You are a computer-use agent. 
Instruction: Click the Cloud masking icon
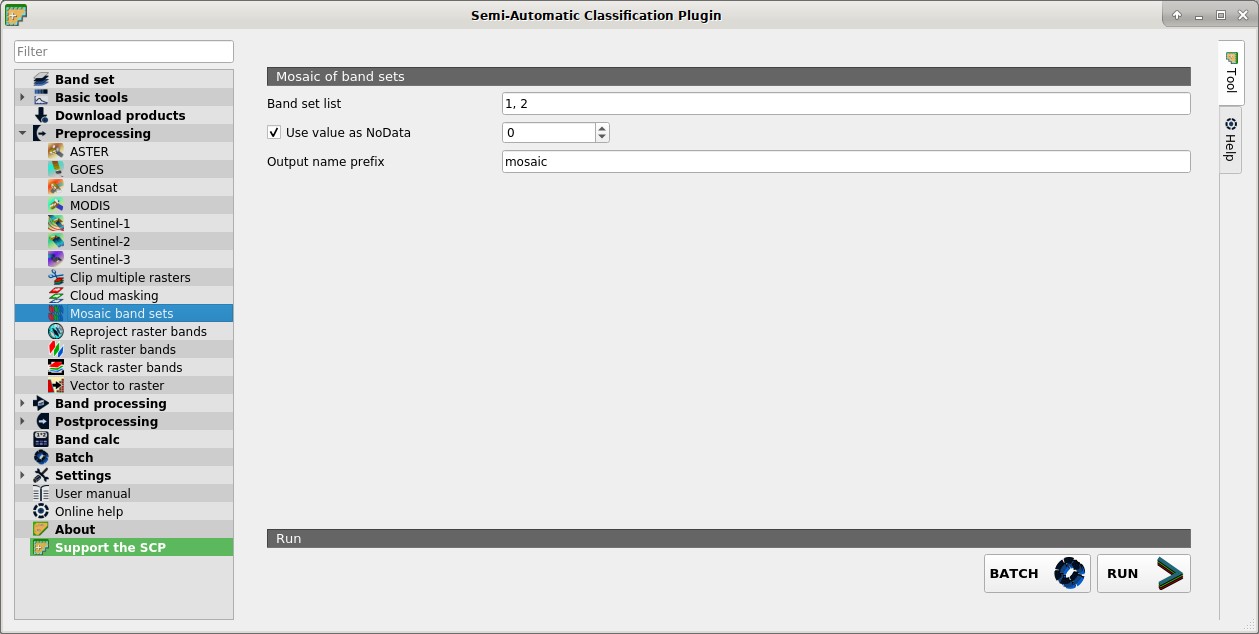pos(56,295)
